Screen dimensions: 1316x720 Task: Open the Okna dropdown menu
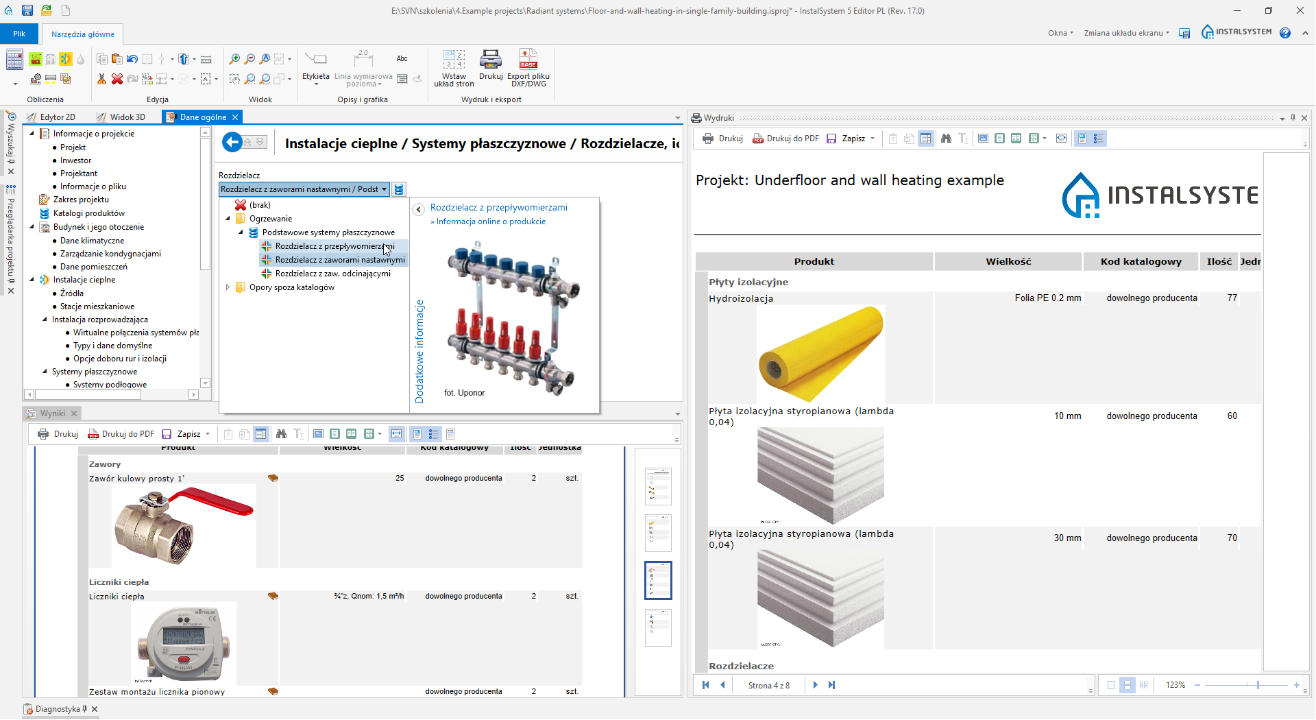click(x=1060, y=33)
